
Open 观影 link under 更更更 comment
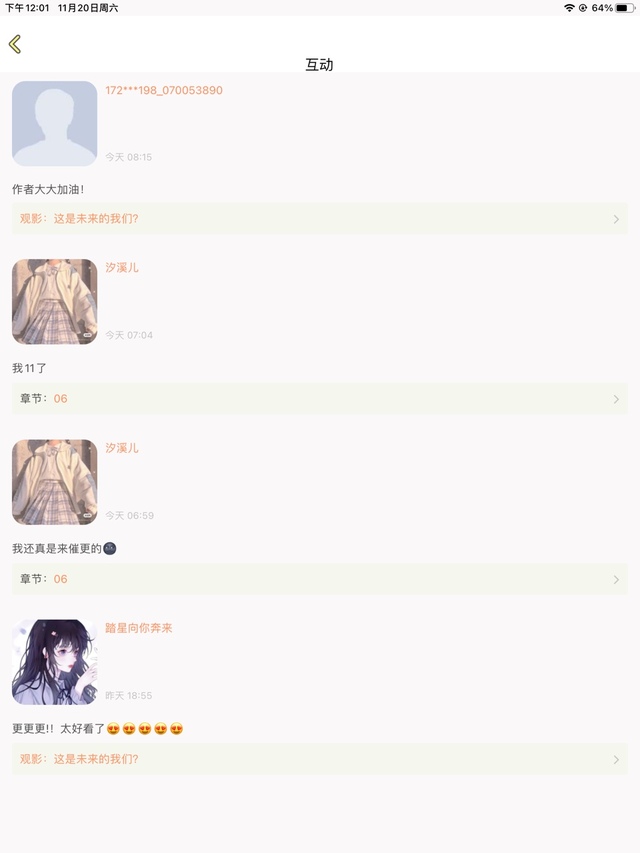tap(320, 759)
